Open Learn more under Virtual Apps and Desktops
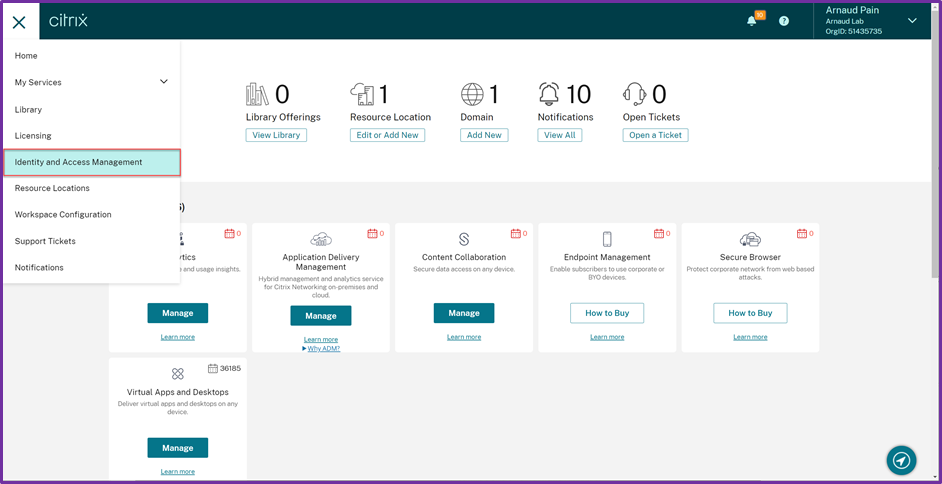This screenshot has width=942, height=484. click(178, 471)
